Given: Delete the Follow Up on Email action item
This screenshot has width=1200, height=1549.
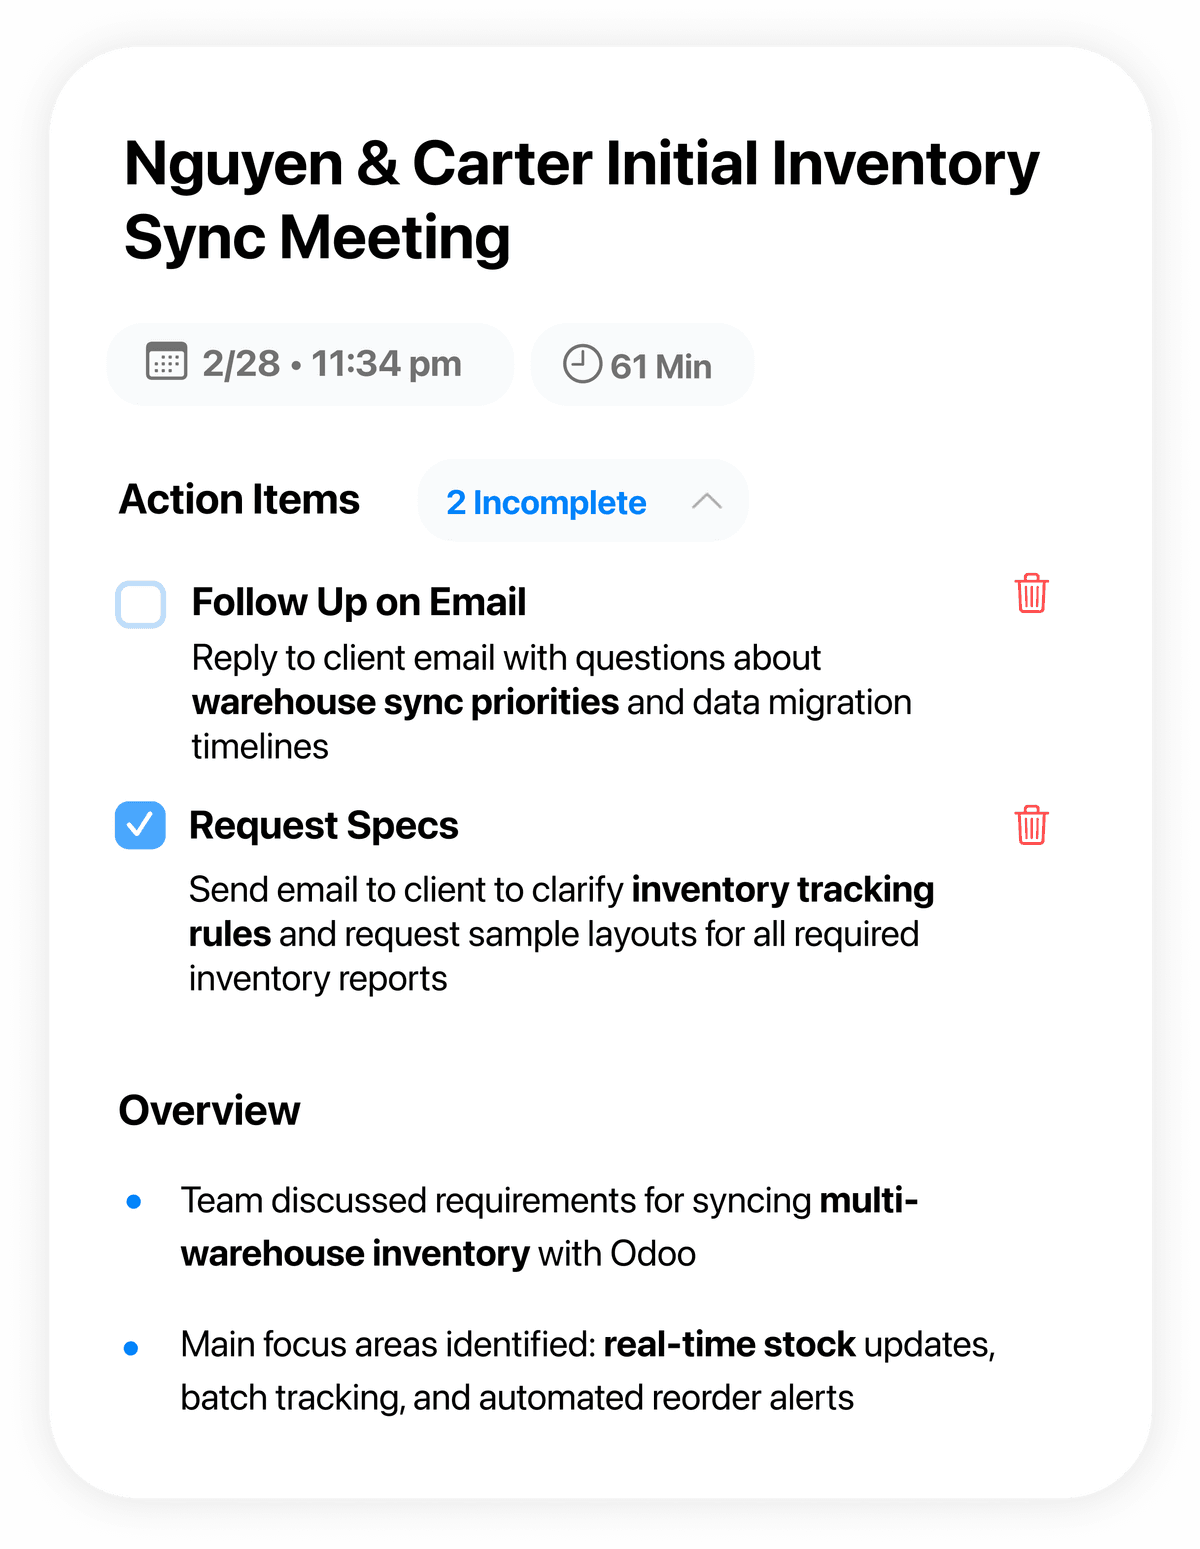Looking at the screenshot, I should 1031,594.
